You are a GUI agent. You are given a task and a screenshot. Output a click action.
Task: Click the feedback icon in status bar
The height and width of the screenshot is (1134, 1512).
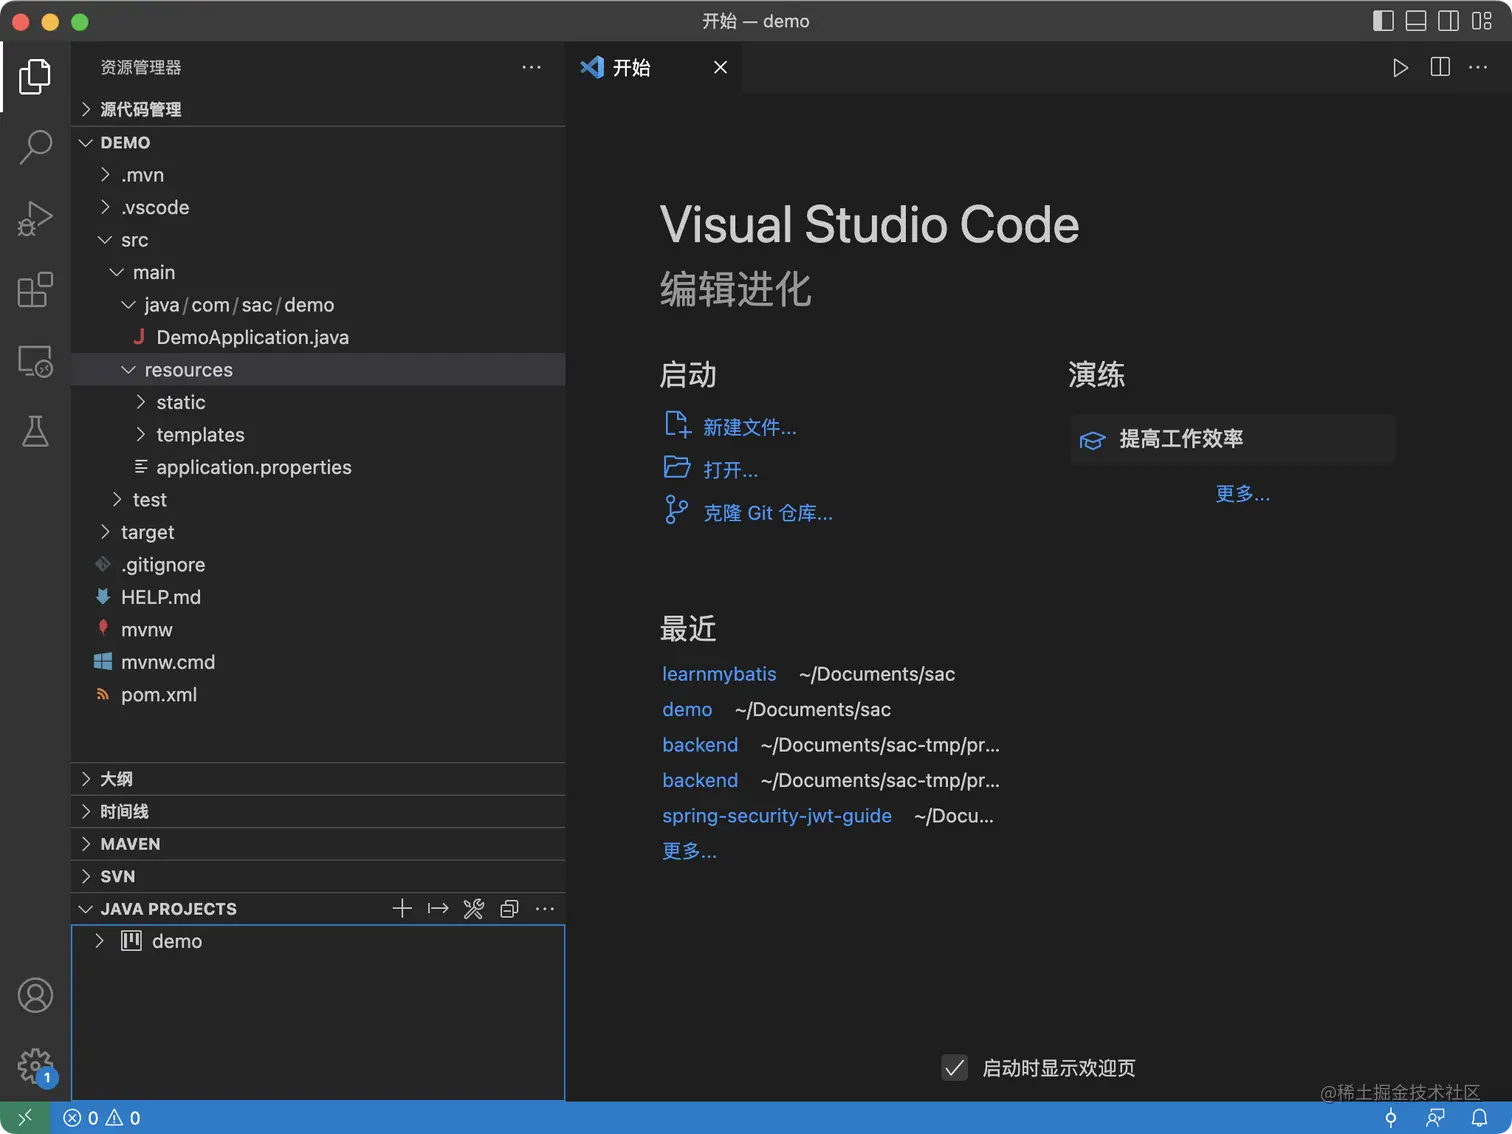(x=1435, y=1118)
